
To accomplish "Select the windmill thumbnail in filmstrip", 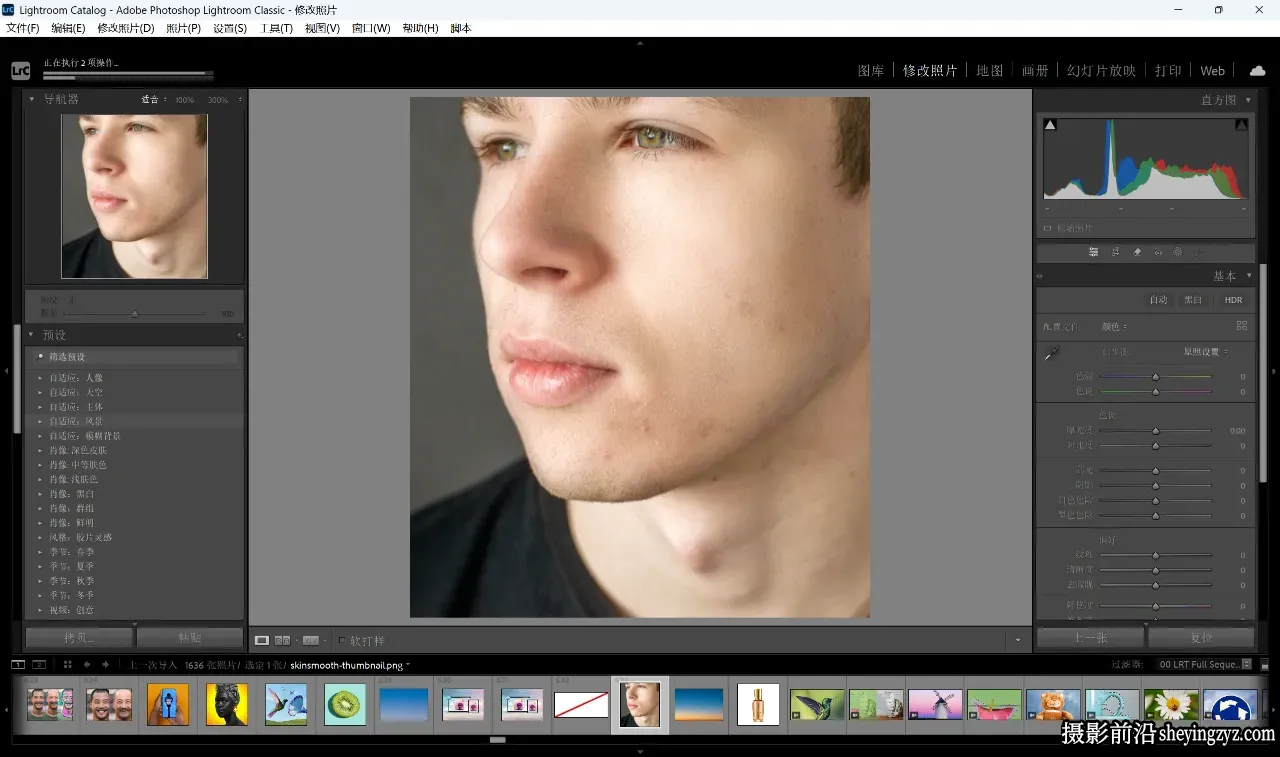I will coord(935,705).
